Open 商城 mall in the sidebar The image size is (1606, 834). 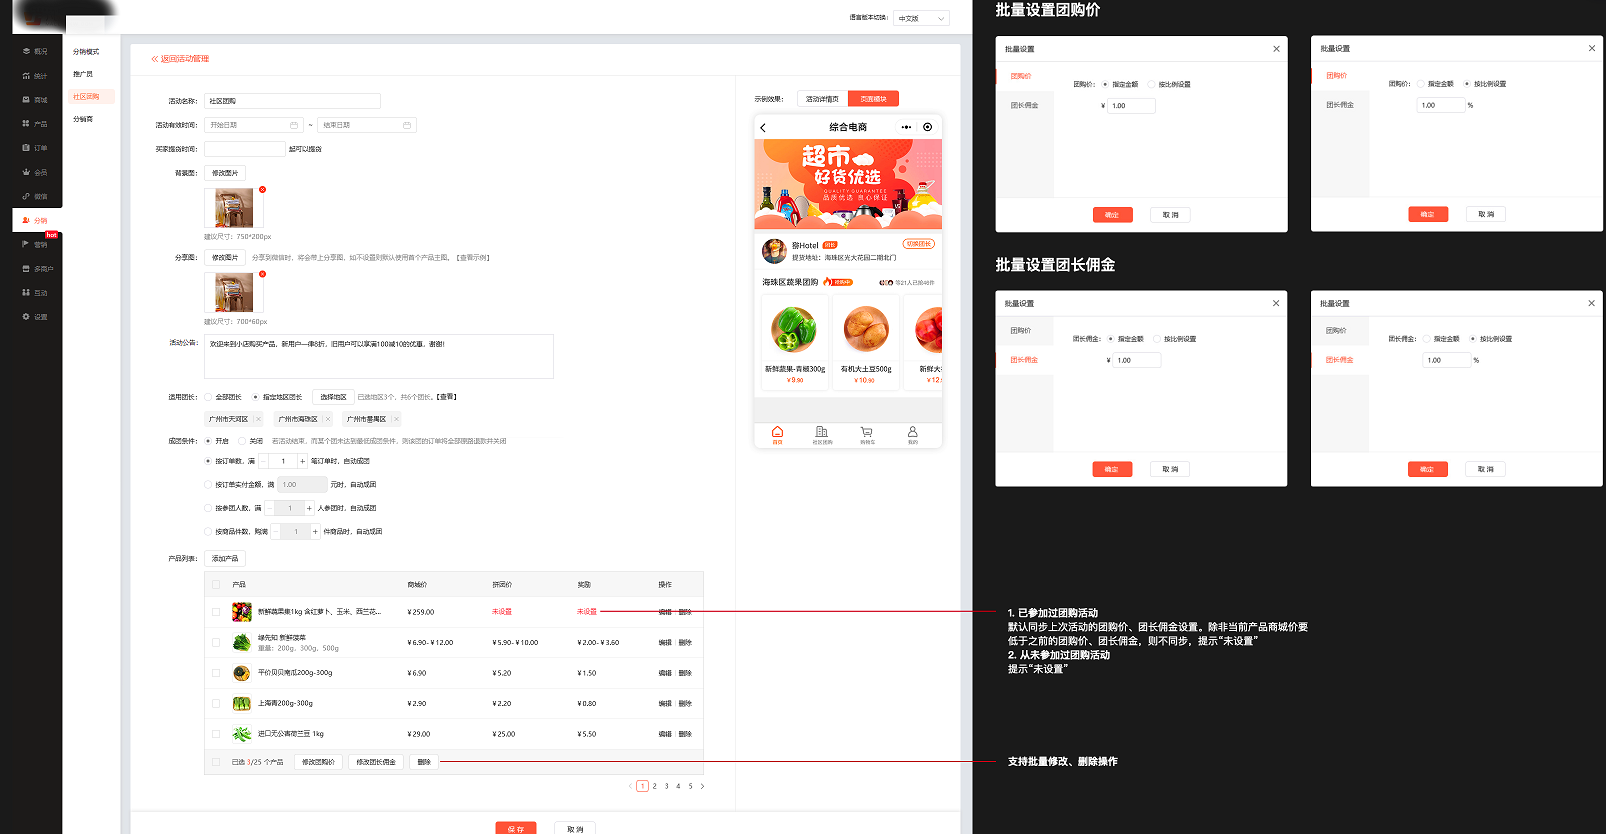(x=35, y=100)
